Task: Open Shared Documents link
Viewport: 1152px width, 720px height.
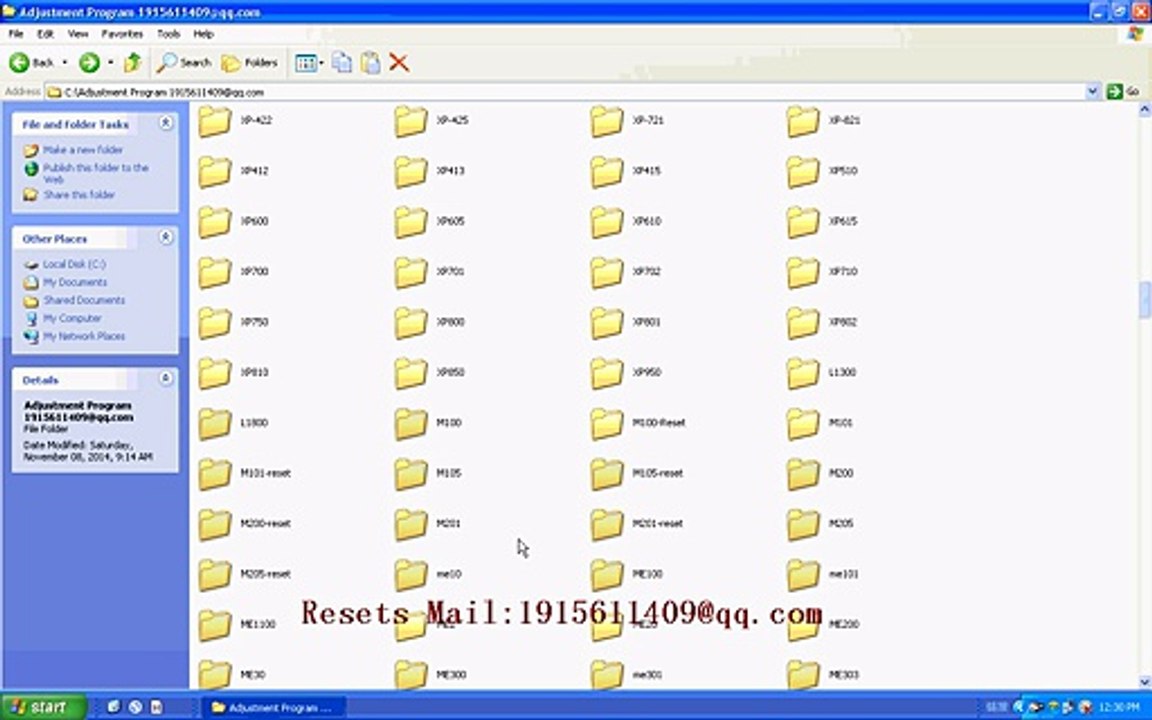Action: click(84, 300)
